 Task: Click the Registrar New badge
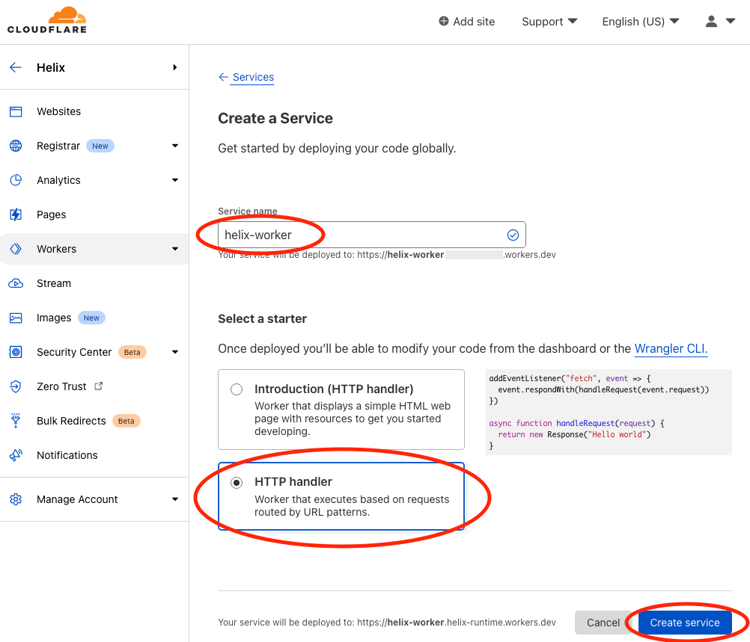[x=100, y=146]
